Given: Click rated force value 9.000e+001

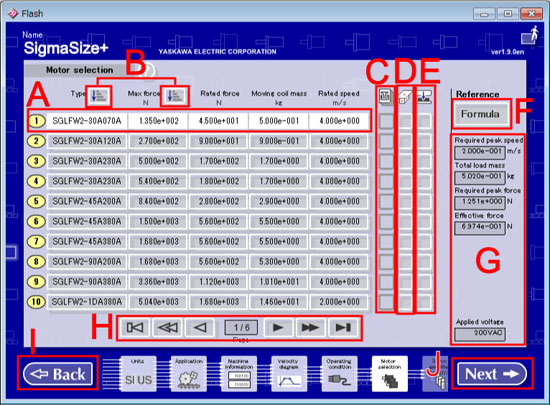Looking at the screenshot, I should pyautogui.click(x=219, y=141).
